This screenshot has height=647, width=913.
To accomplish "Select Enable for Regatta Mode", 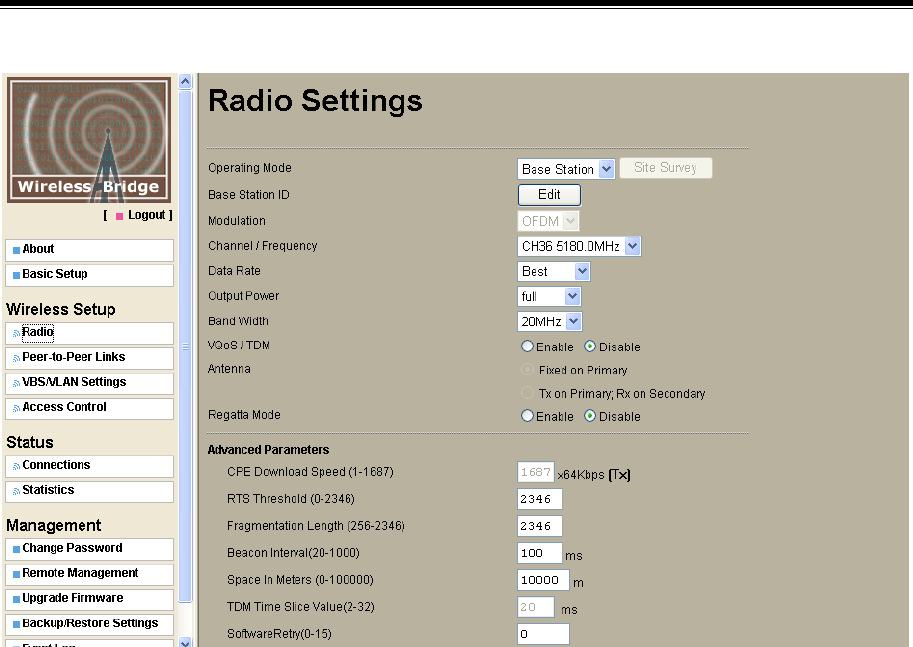I will [x=527, y=416].
